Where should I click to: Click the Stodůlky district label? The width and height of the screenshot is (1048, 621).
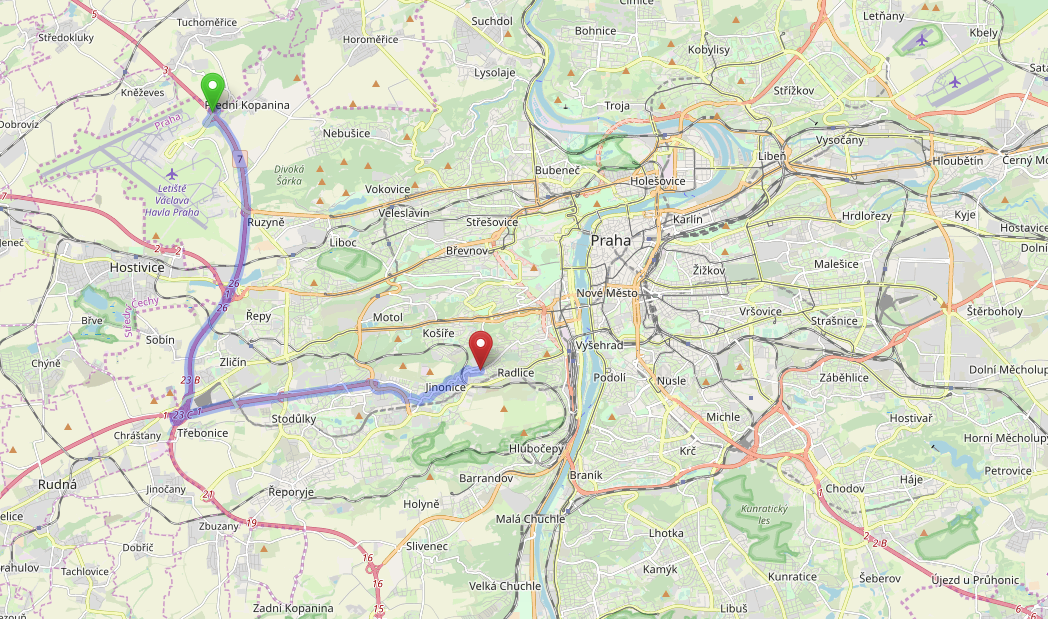tap(293, 419)
